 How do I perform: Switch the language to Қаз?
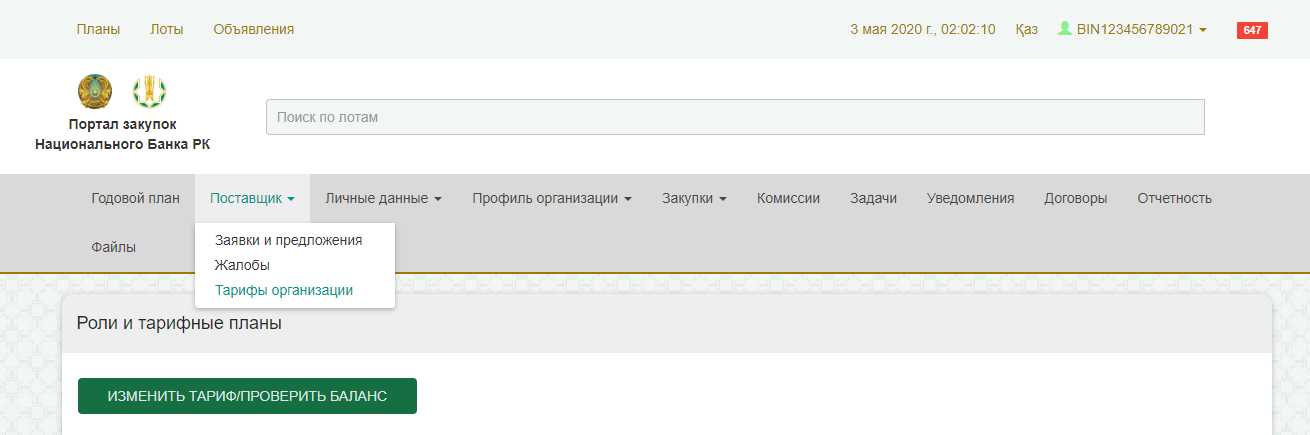click(1026, 29)
